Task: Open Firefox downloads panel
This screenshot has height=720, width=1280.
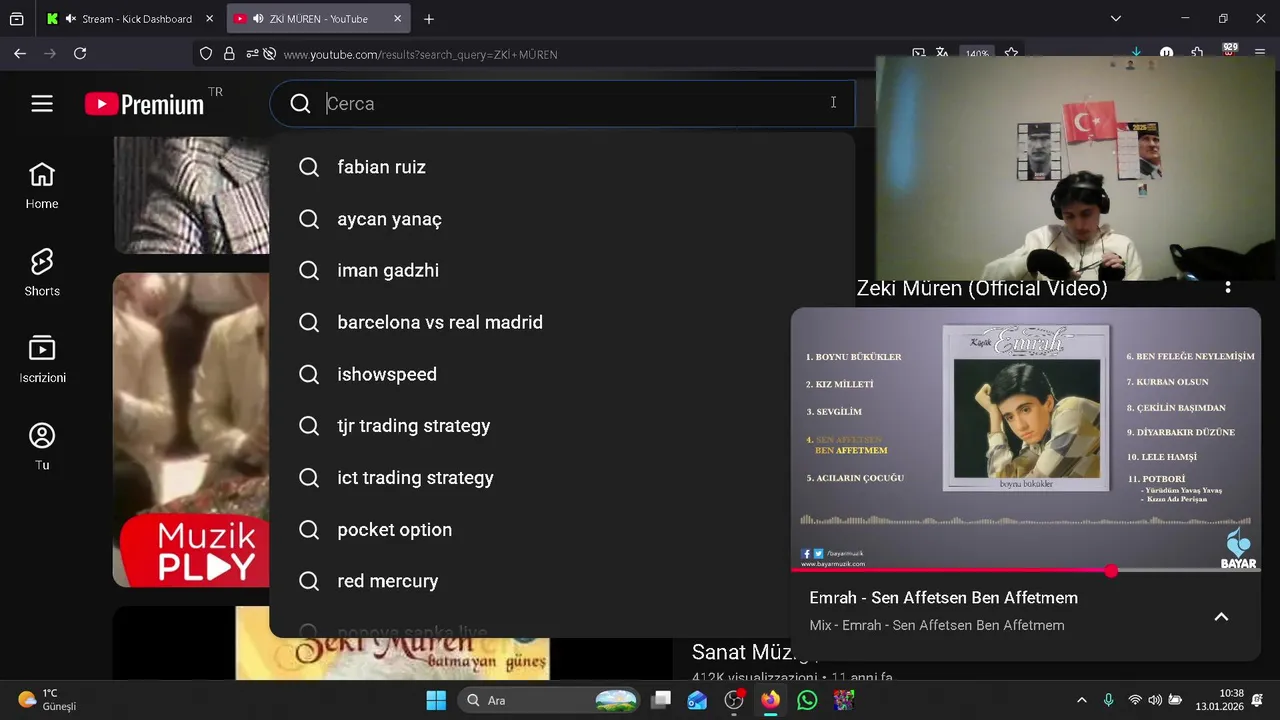Action: coord(1136,54)
